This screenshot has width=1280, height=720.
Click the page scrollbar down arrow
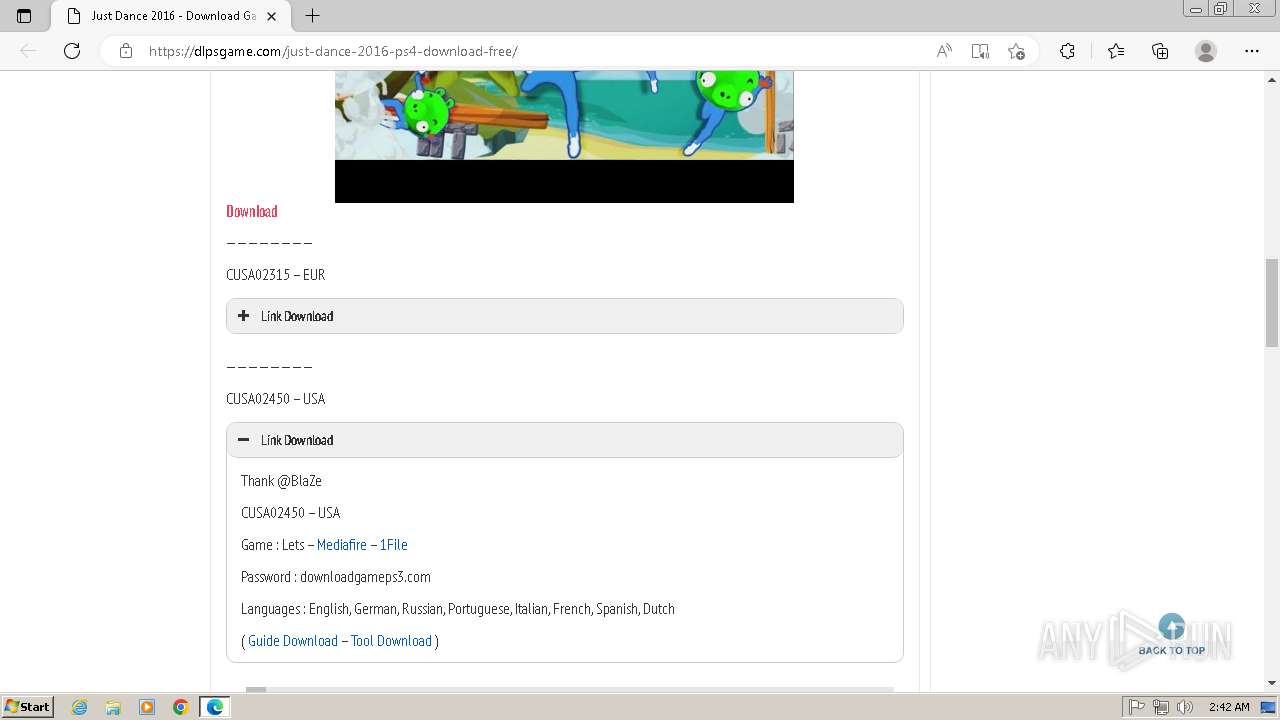[x=1272, y=683]
